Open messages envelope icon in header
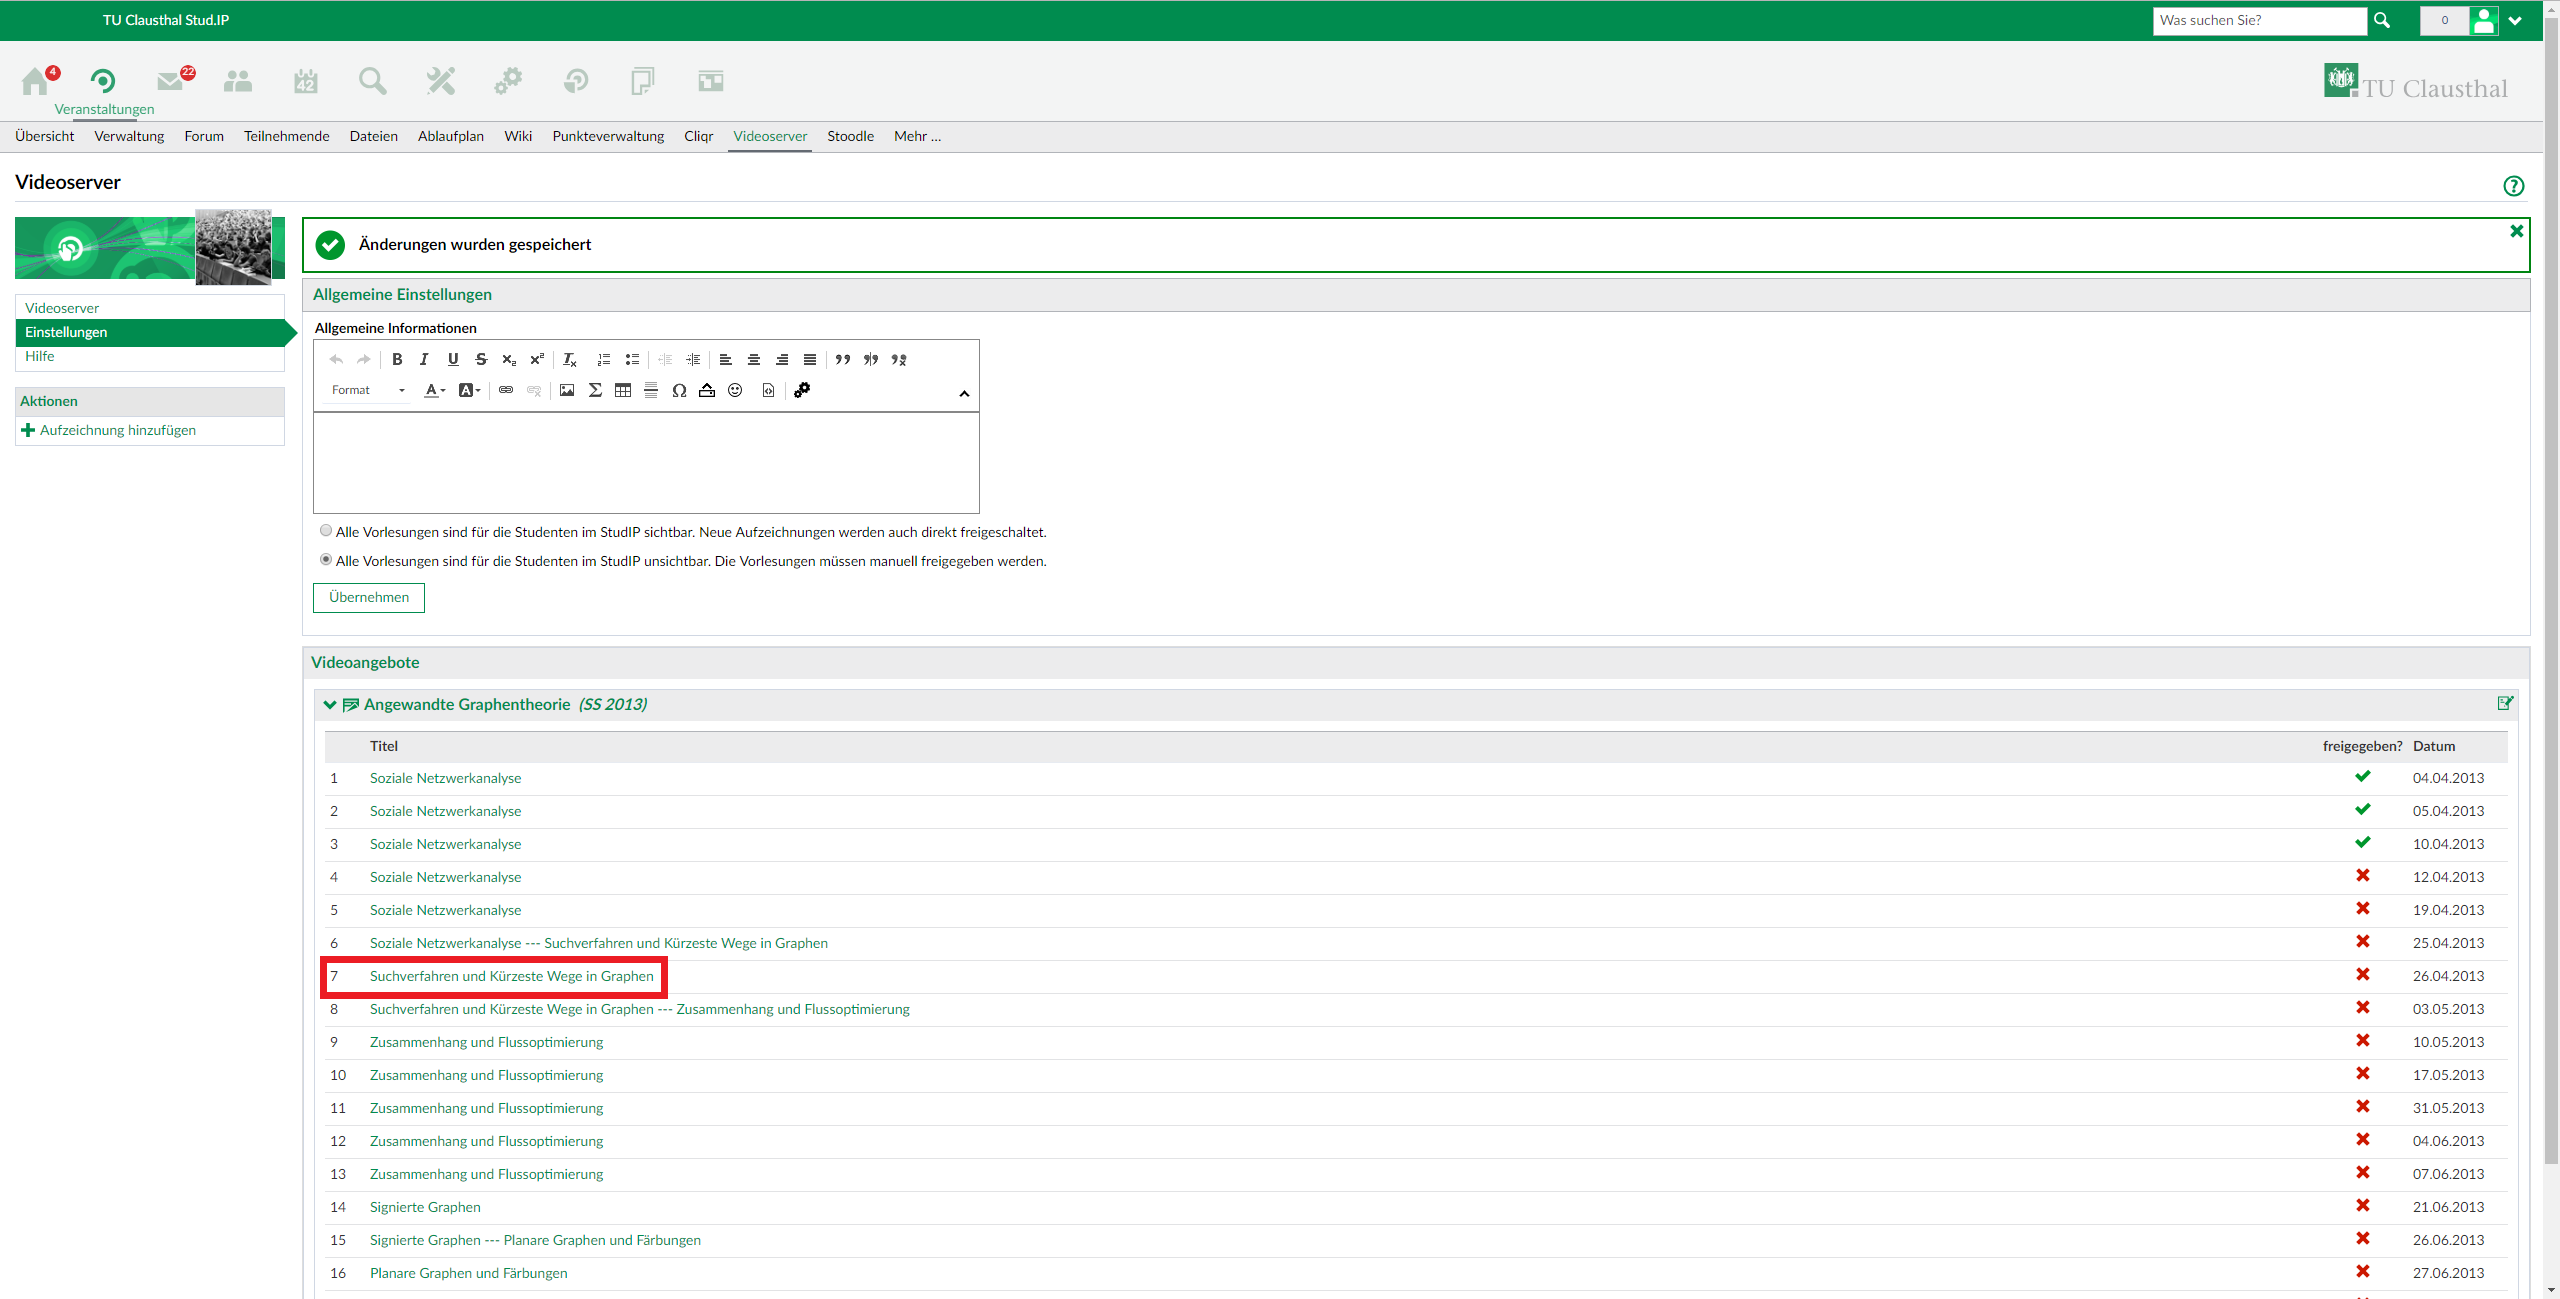The height and width of the screenshot is (1299, 2560). pos(171,81)
